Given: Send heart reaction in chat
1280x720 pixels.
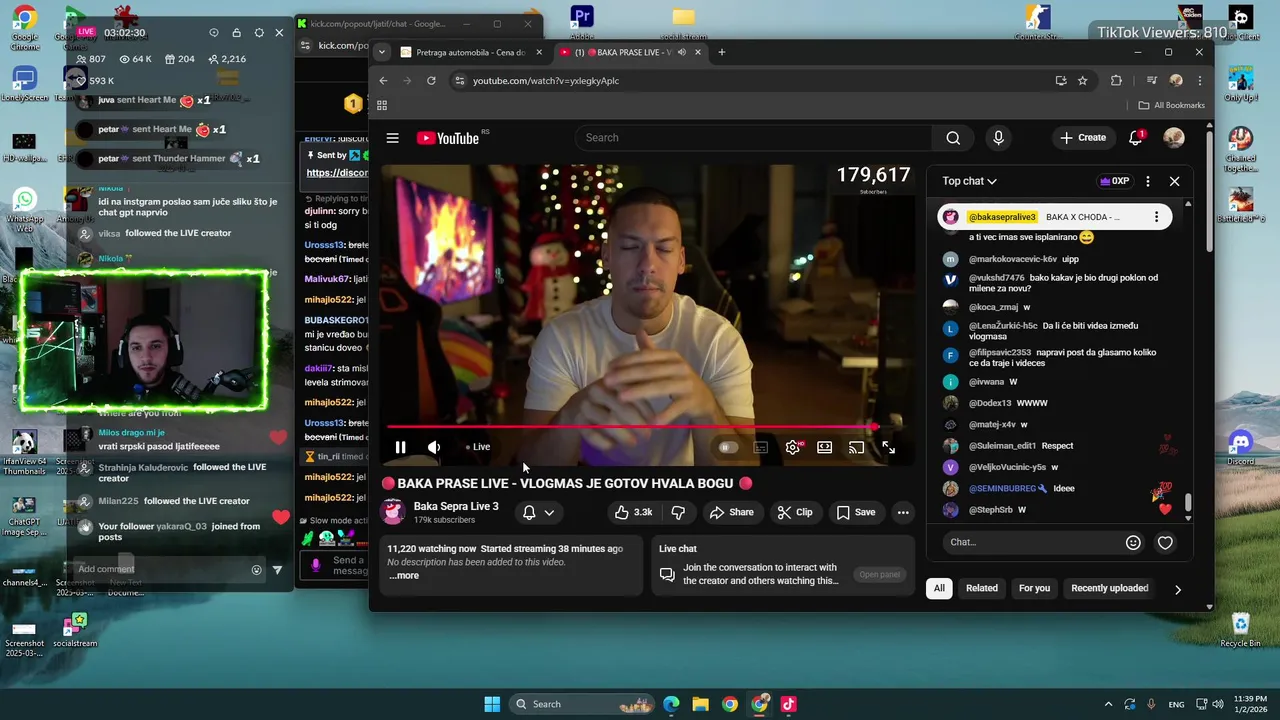Looking at the screenshot, I should (x=1165, y=542).
